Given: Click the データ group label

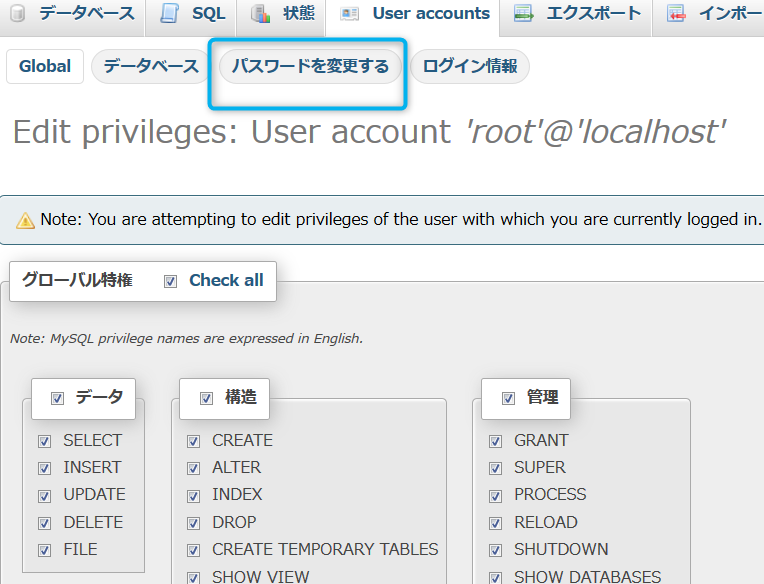Looking at the screenshot, I should pyautogui.click(x=99, y=397).
